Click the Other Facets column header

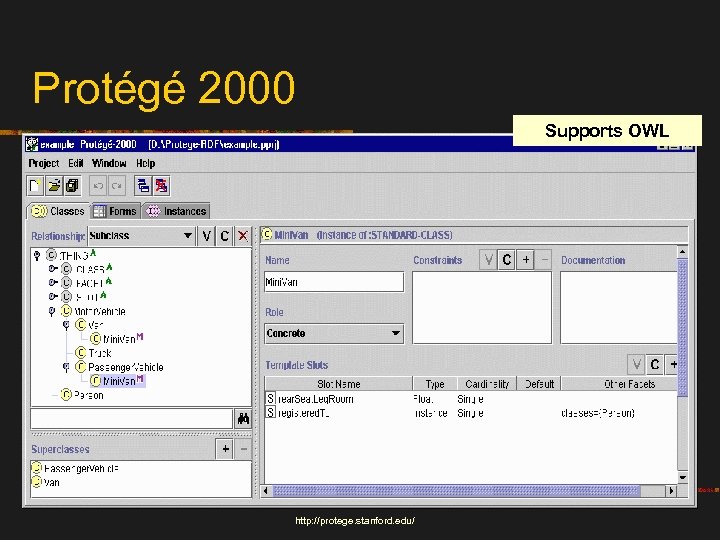(x=619, y=384)
